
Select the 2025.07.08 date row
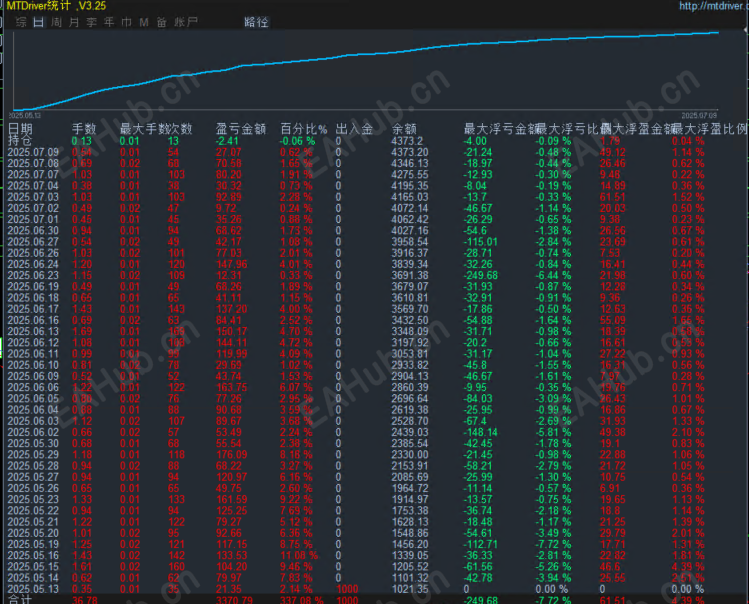click(x=33, y=163)
